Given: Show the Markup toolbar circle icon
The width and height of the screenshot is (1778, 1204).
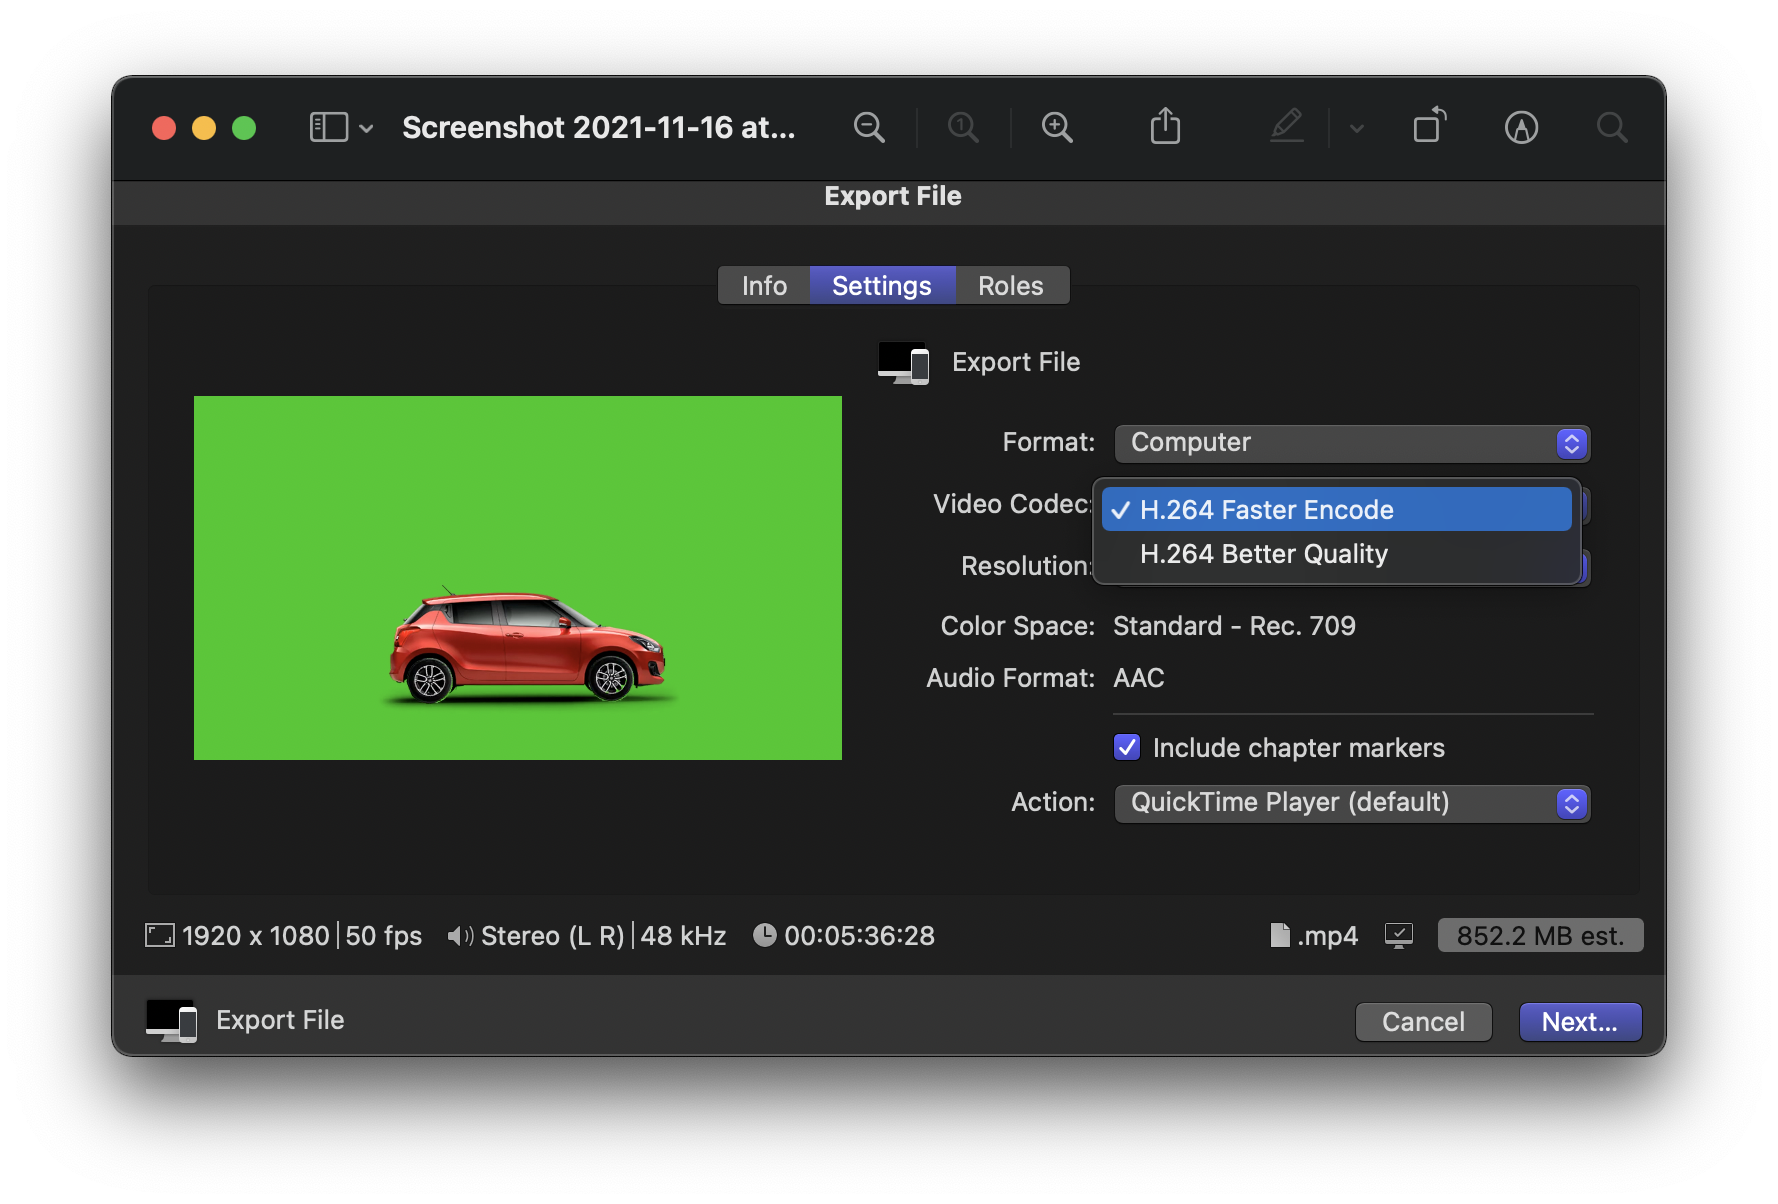Looking at the screenshot, I should coord(1520,128).
